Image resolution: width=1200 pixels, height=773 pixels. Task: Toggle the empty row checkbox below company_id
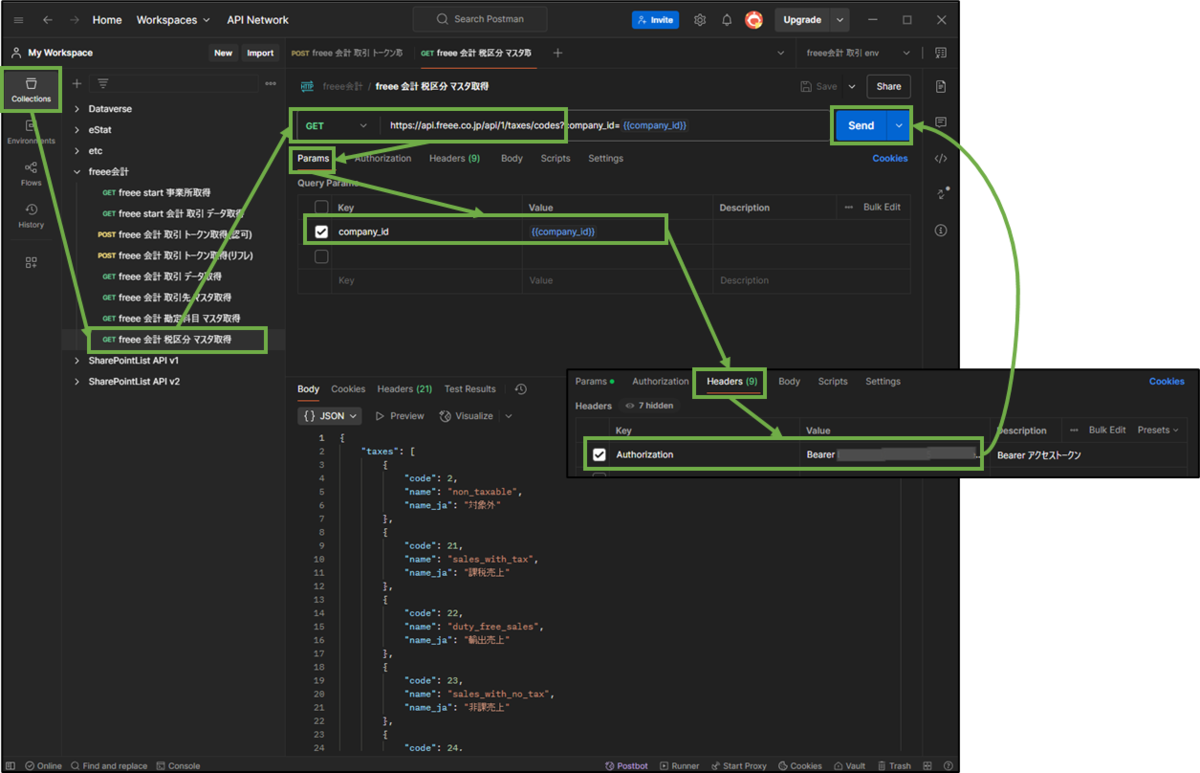click(x=321, y=257)
